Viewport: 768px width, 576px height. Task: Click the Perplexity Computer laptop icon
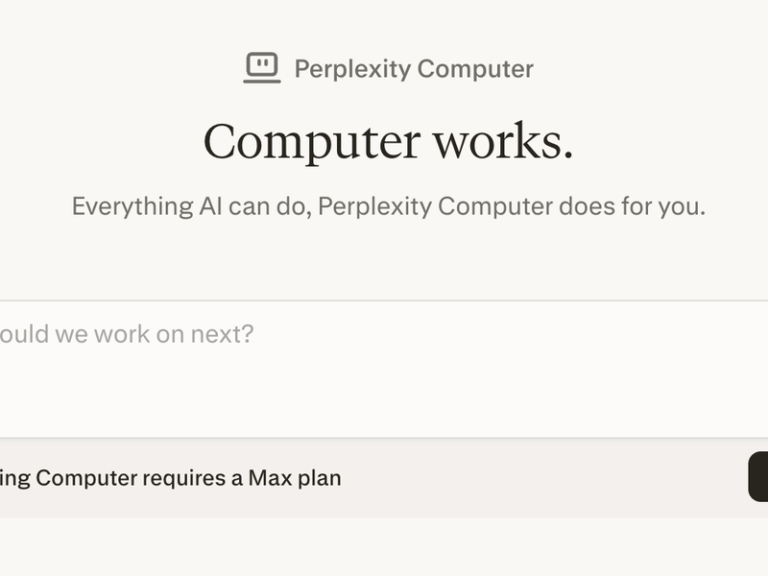262,68
